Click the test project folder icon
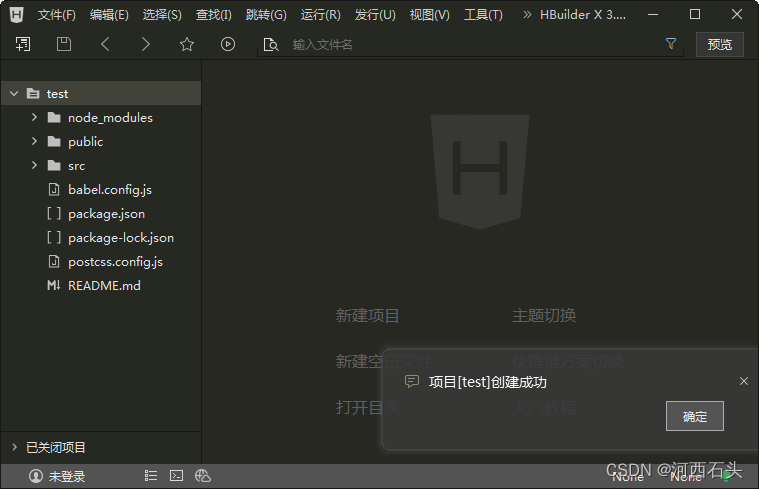The image size is (759, 489). (x=33, y=93)
